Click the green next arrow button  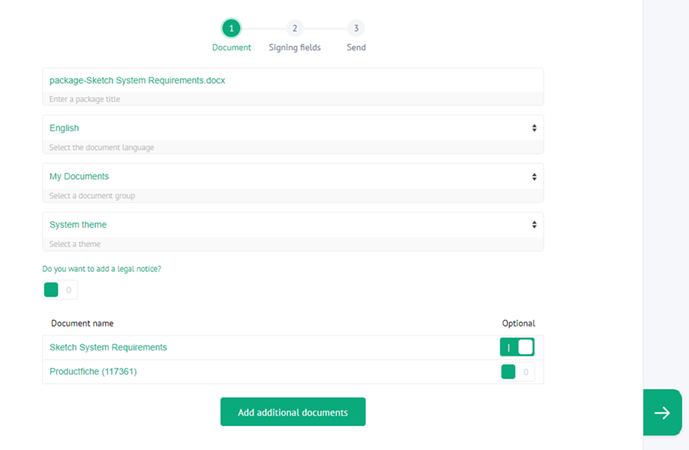(x=661, y=412)
